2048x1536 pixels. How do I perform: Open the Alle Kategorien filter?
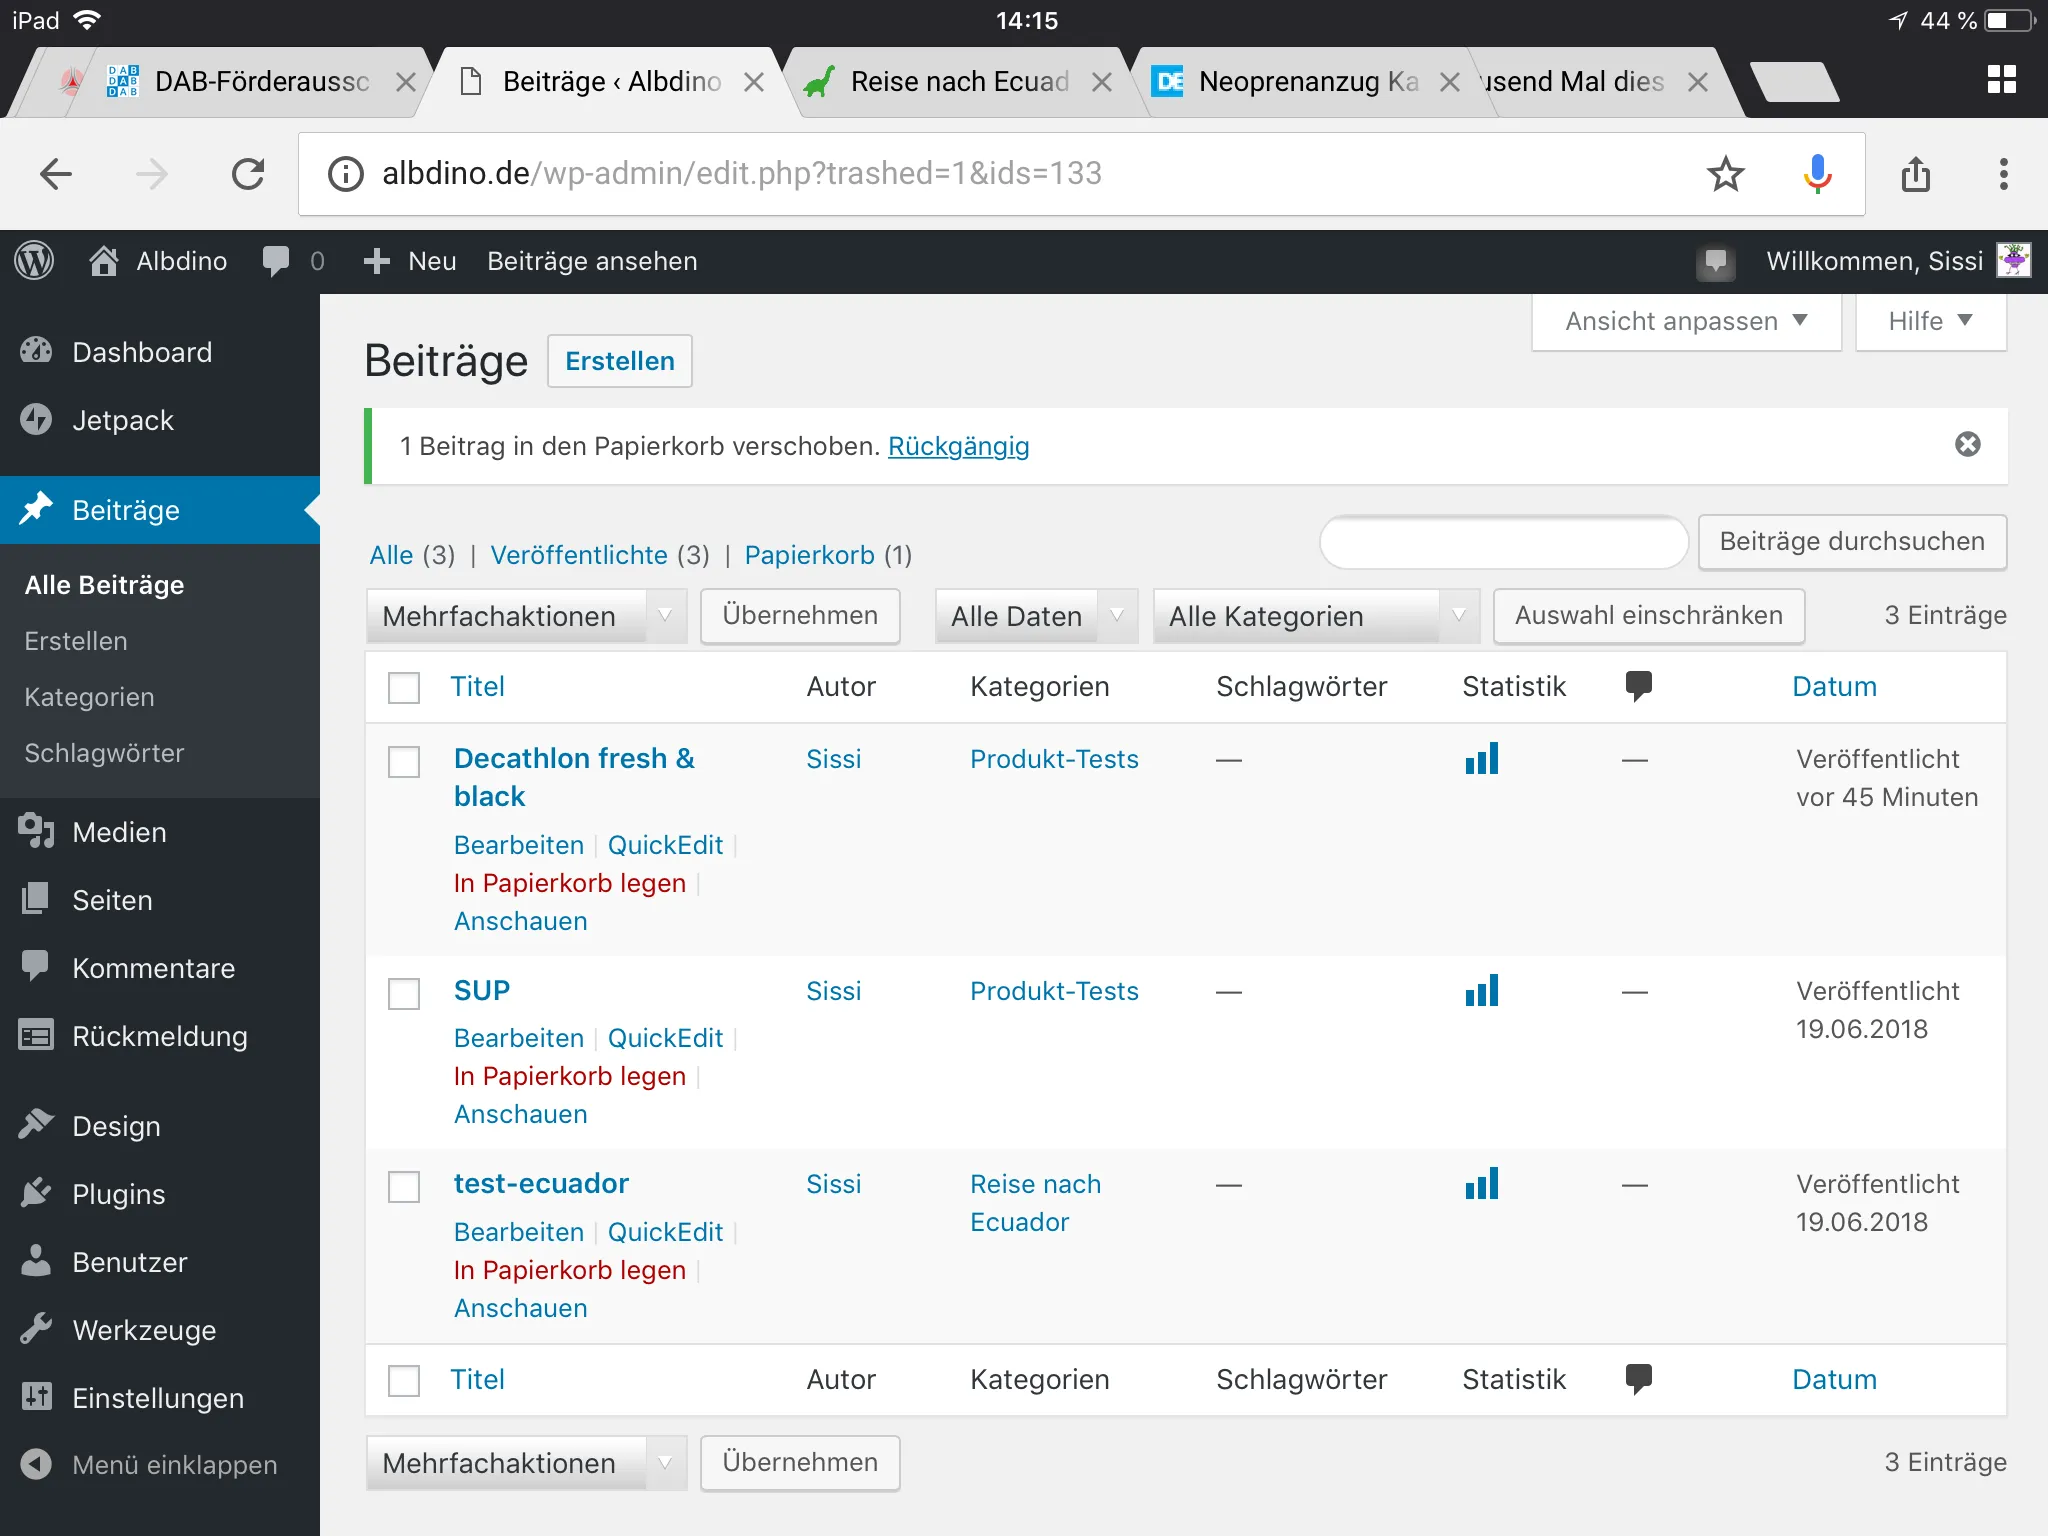click(x=1316, y=616)
